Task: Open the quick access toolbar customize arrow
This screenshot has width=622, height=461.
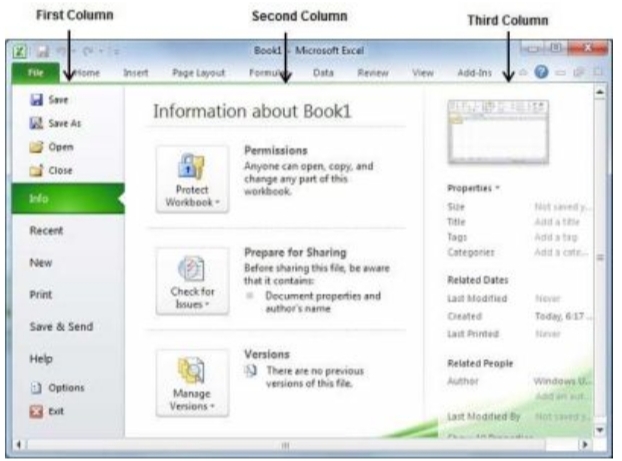Action: [x=115, y=51]
